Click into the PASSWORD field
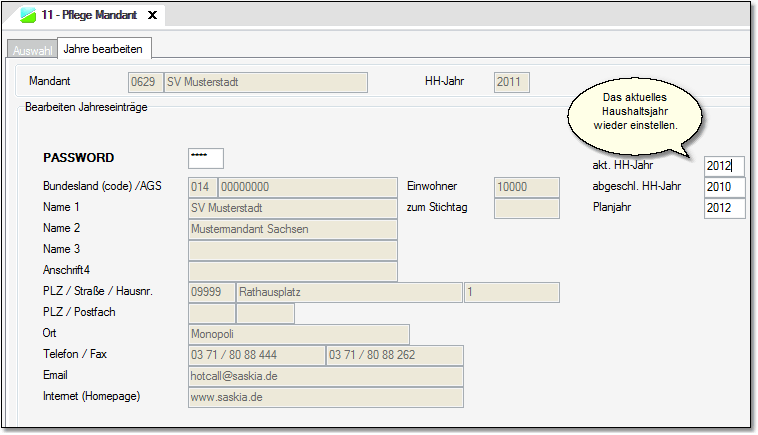 [x=205, y=158]
